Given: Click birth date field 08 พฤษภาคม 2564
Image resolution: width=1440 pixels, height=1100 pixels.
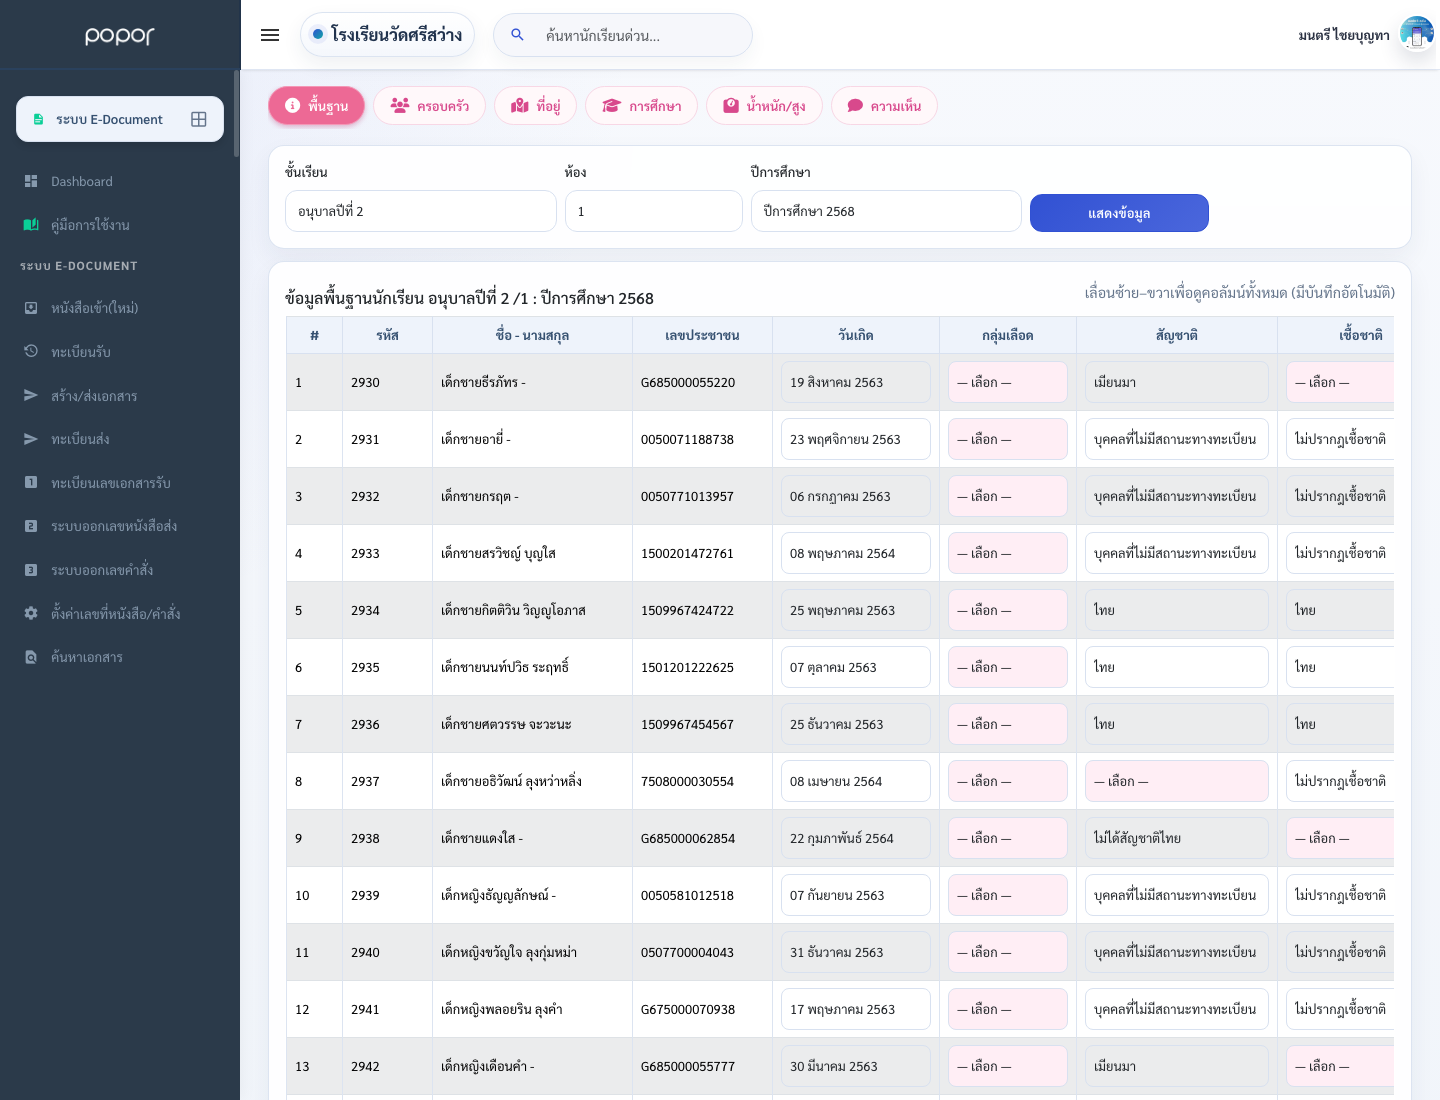Looking at the screenshot, I should point(856,553).
